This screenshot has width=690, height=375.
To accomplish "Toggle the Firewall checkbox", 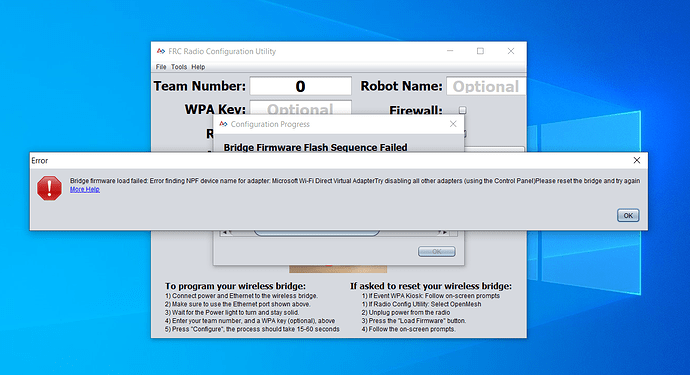I will click(x=462, y=110).
